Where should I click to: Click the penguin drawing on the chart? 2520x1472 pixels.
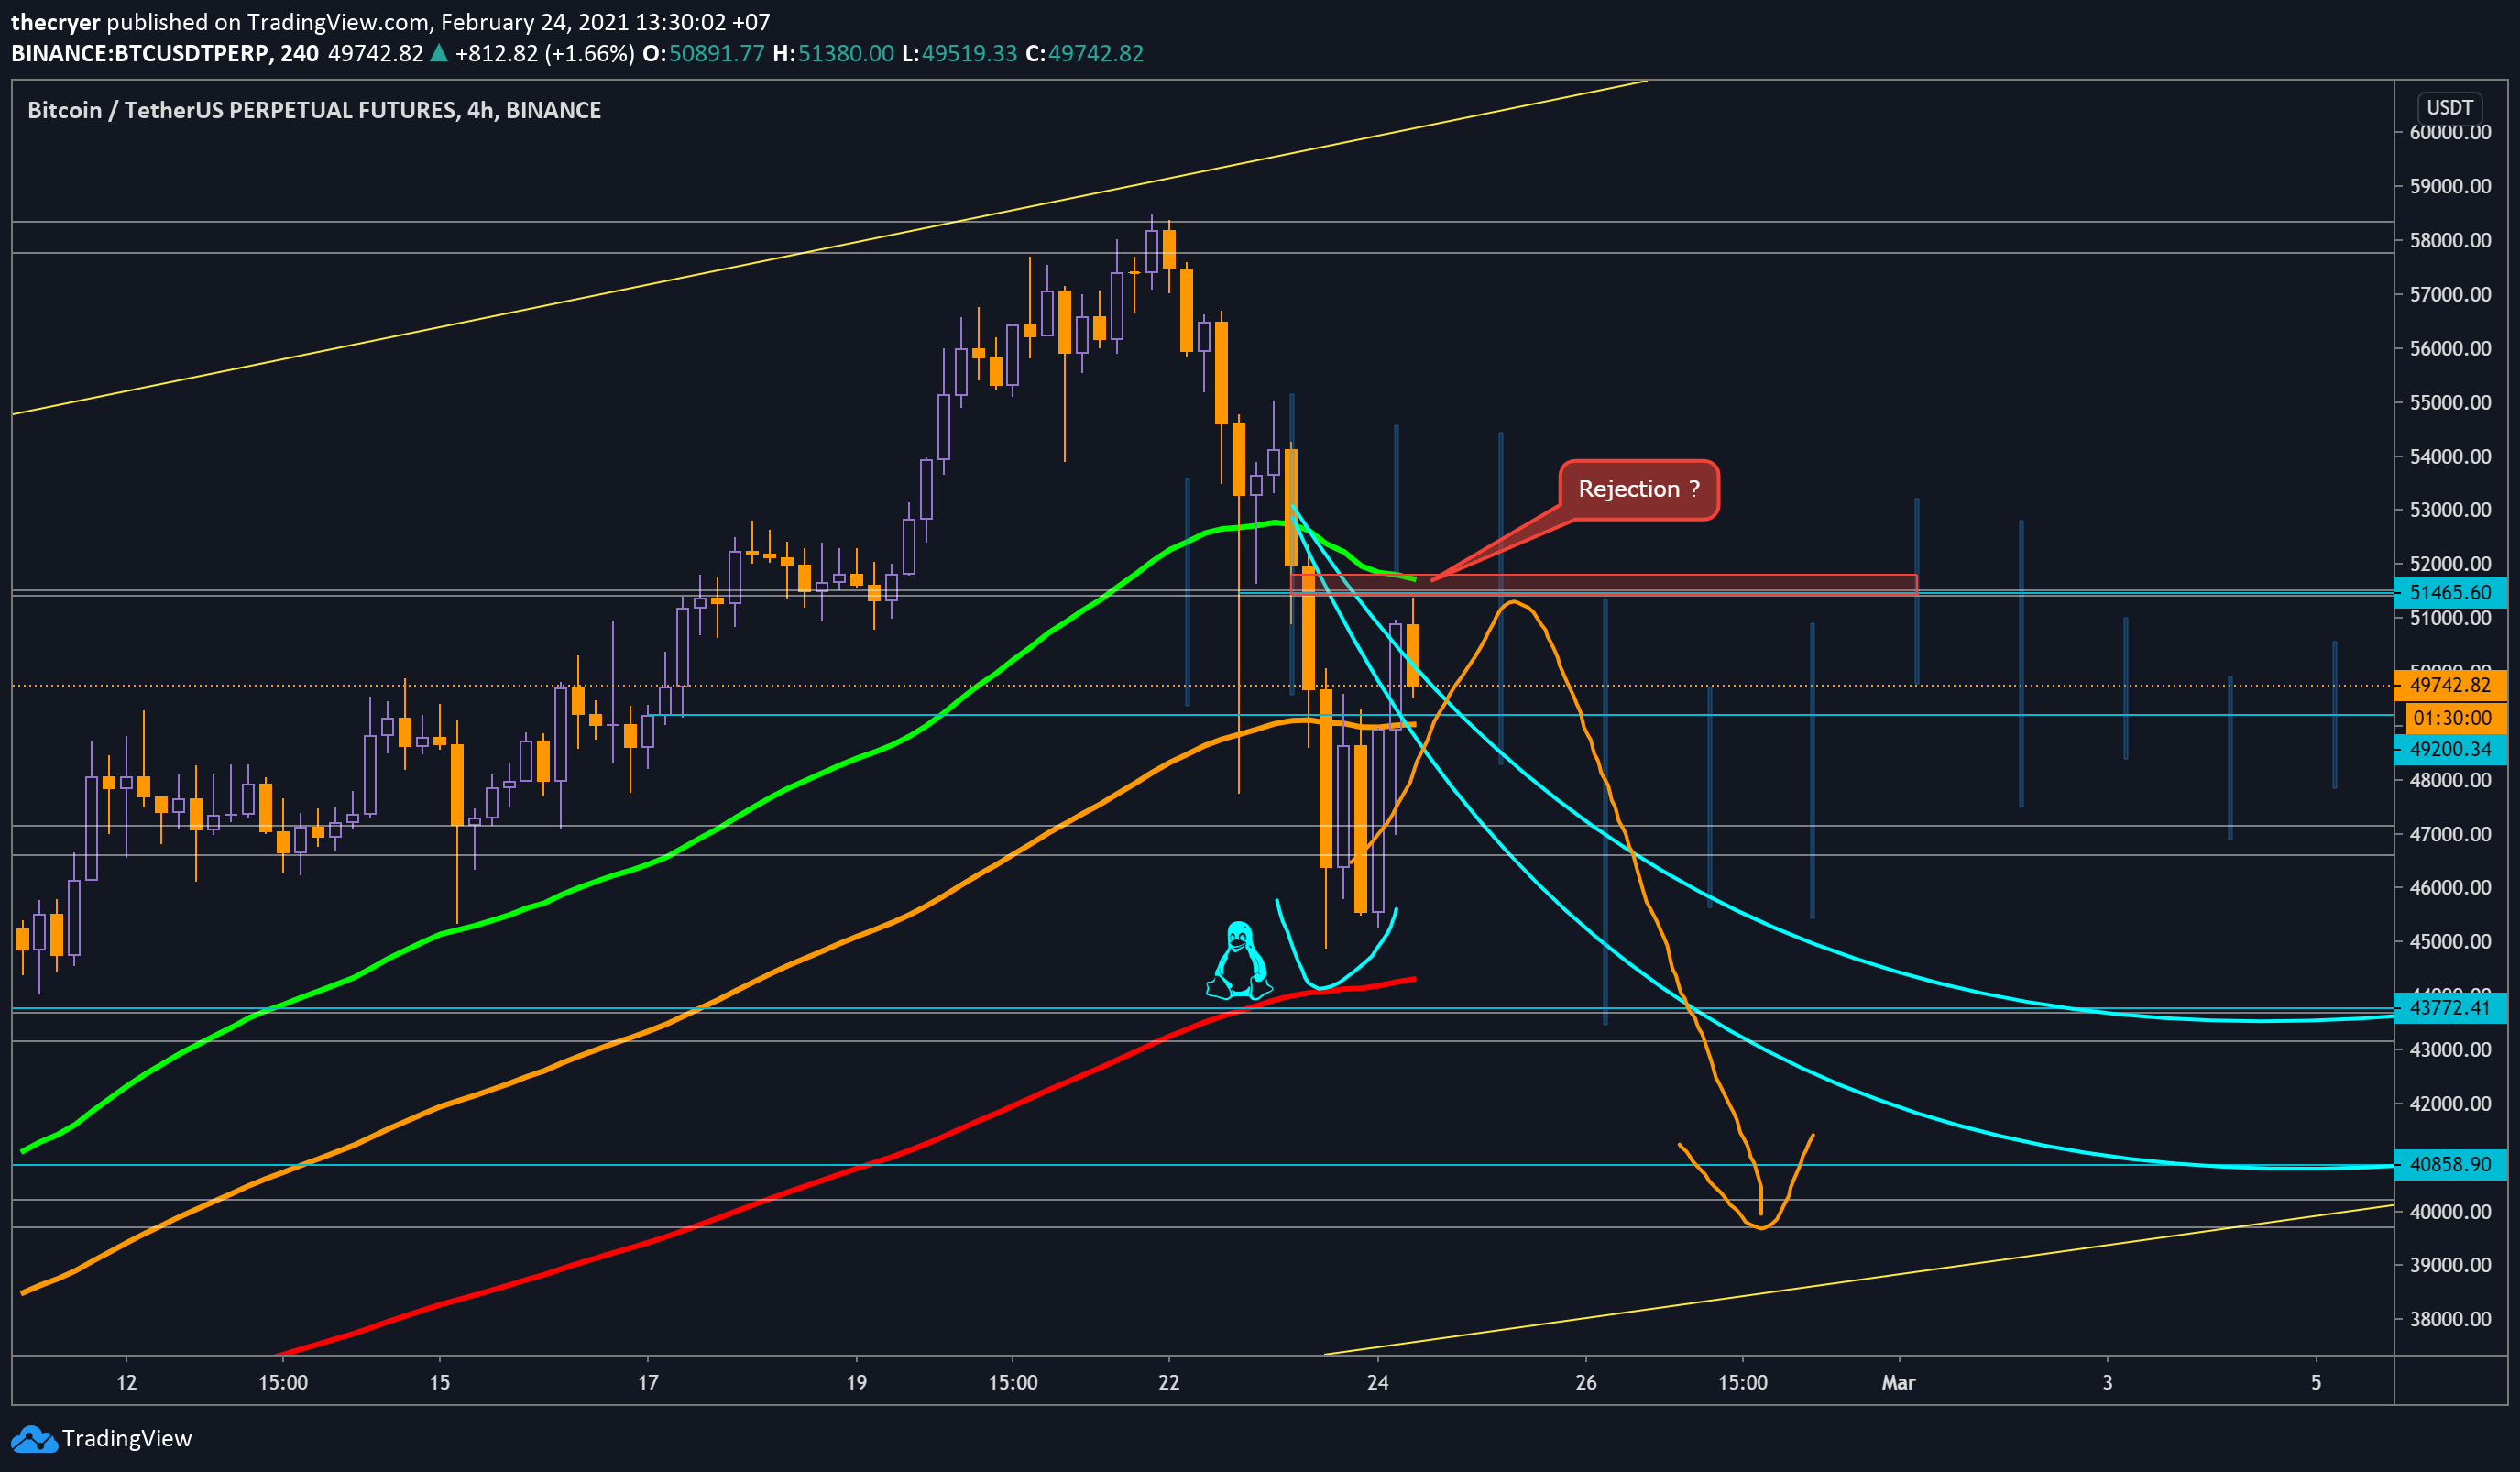[x=1239, y=960]
